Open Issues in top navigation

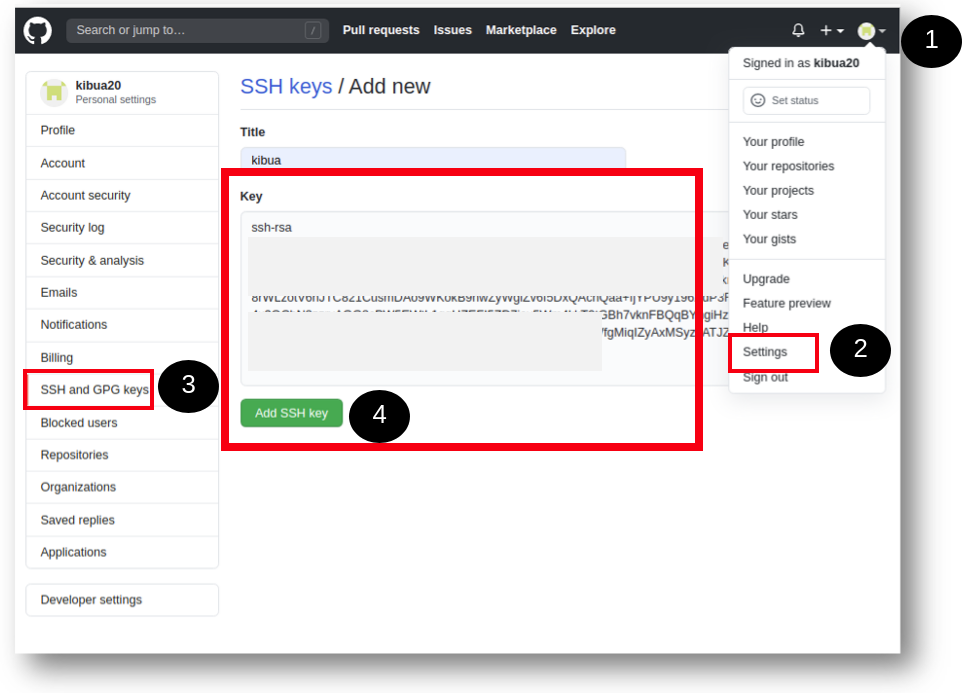452,30
